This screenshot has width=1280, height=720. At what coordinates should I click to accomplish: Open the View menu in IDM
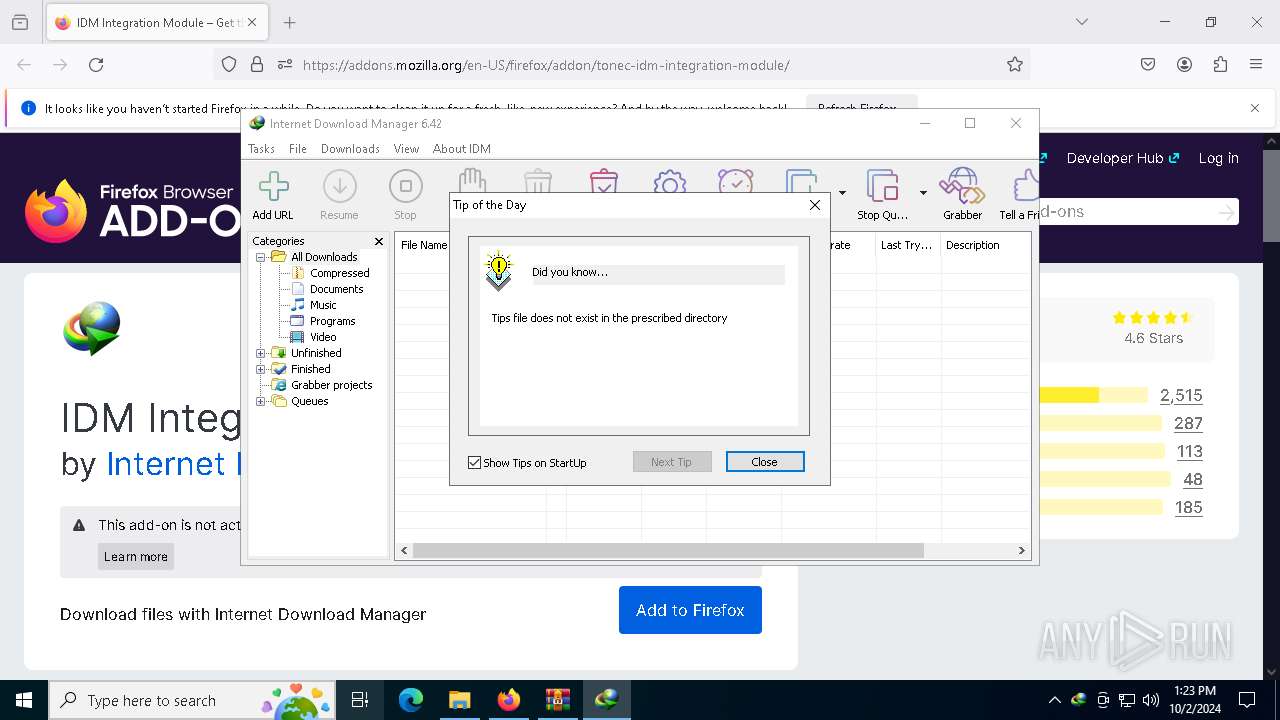[406, 149]
